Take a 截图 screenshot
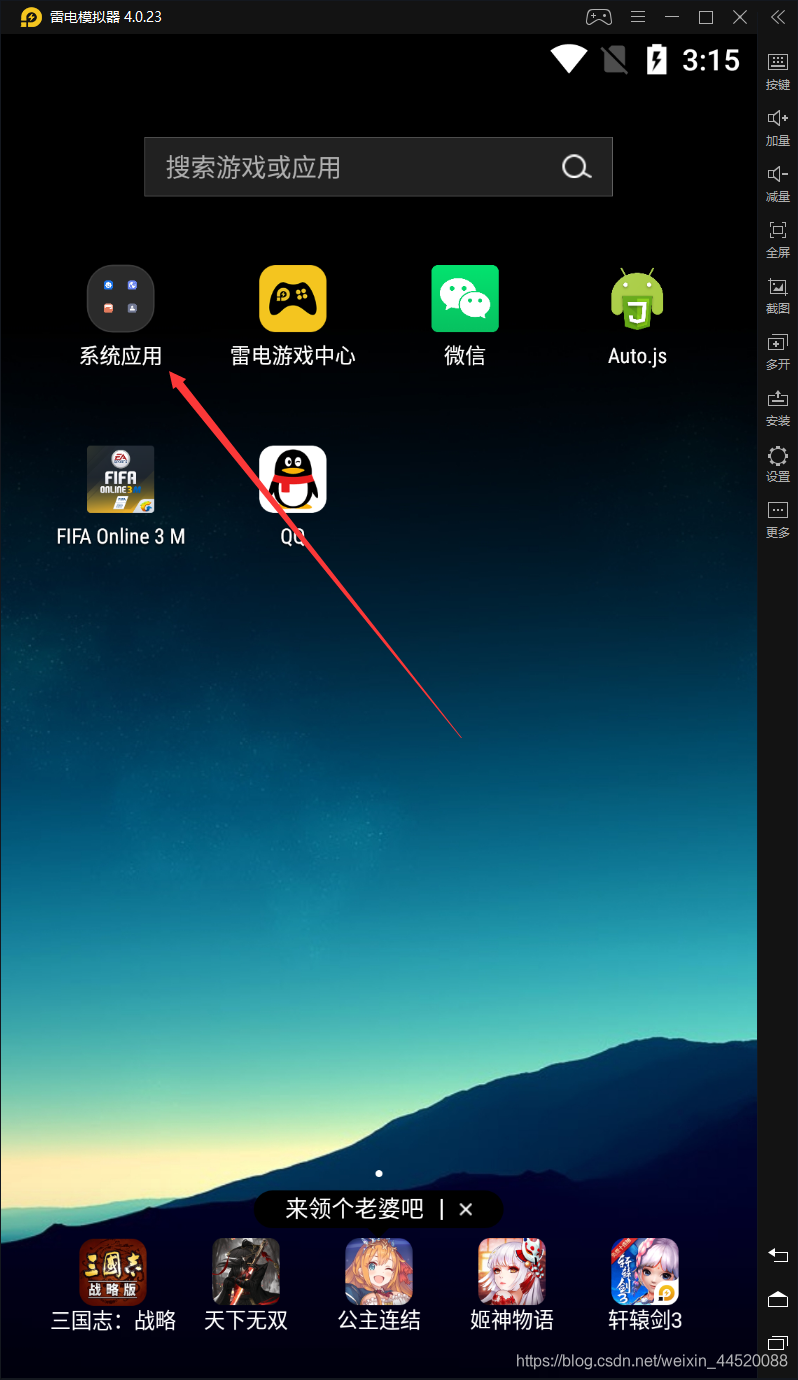 point(778,296)
